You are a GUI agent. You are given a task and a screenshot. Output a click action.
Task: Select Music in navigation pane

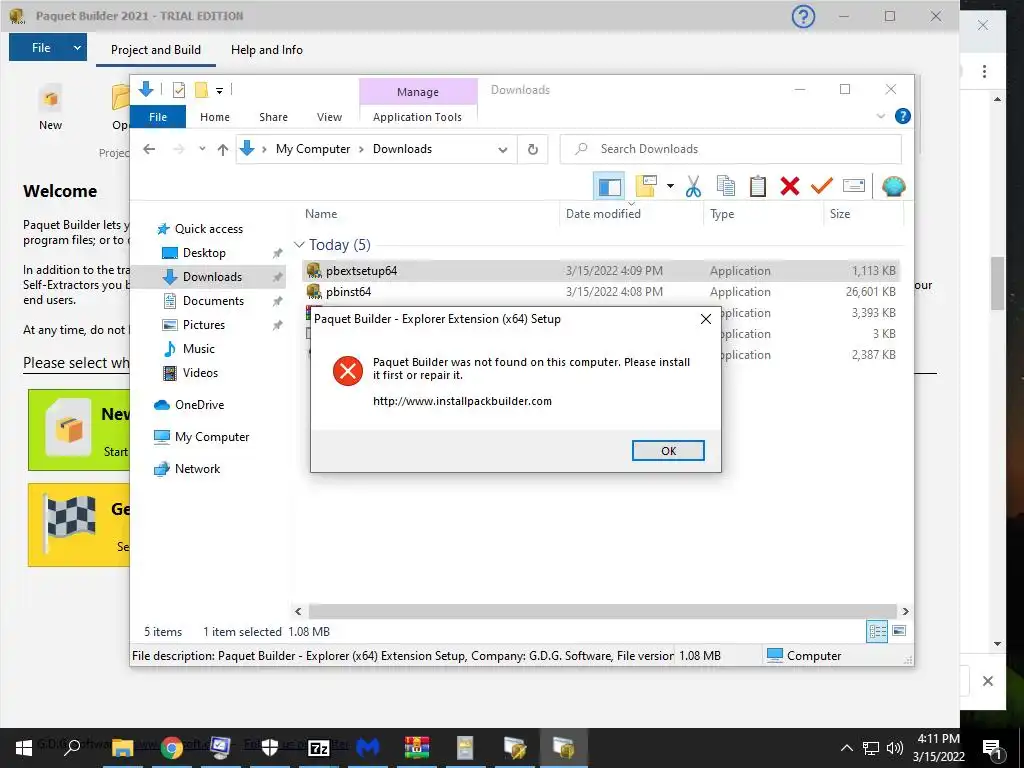199,349
